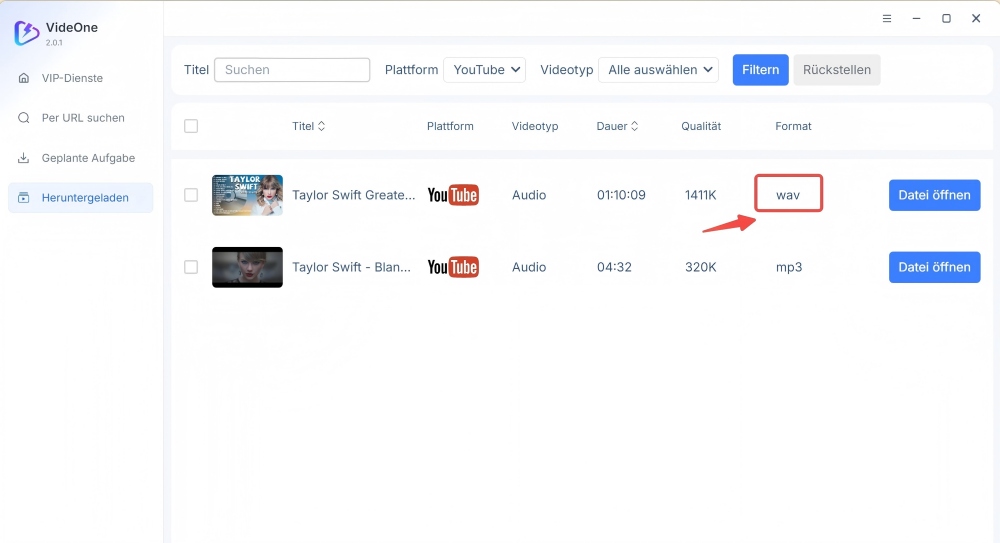Click title text Taylor Swift Greate...
Viewport: 1000px width, 543px height.
tap(353, 195)
